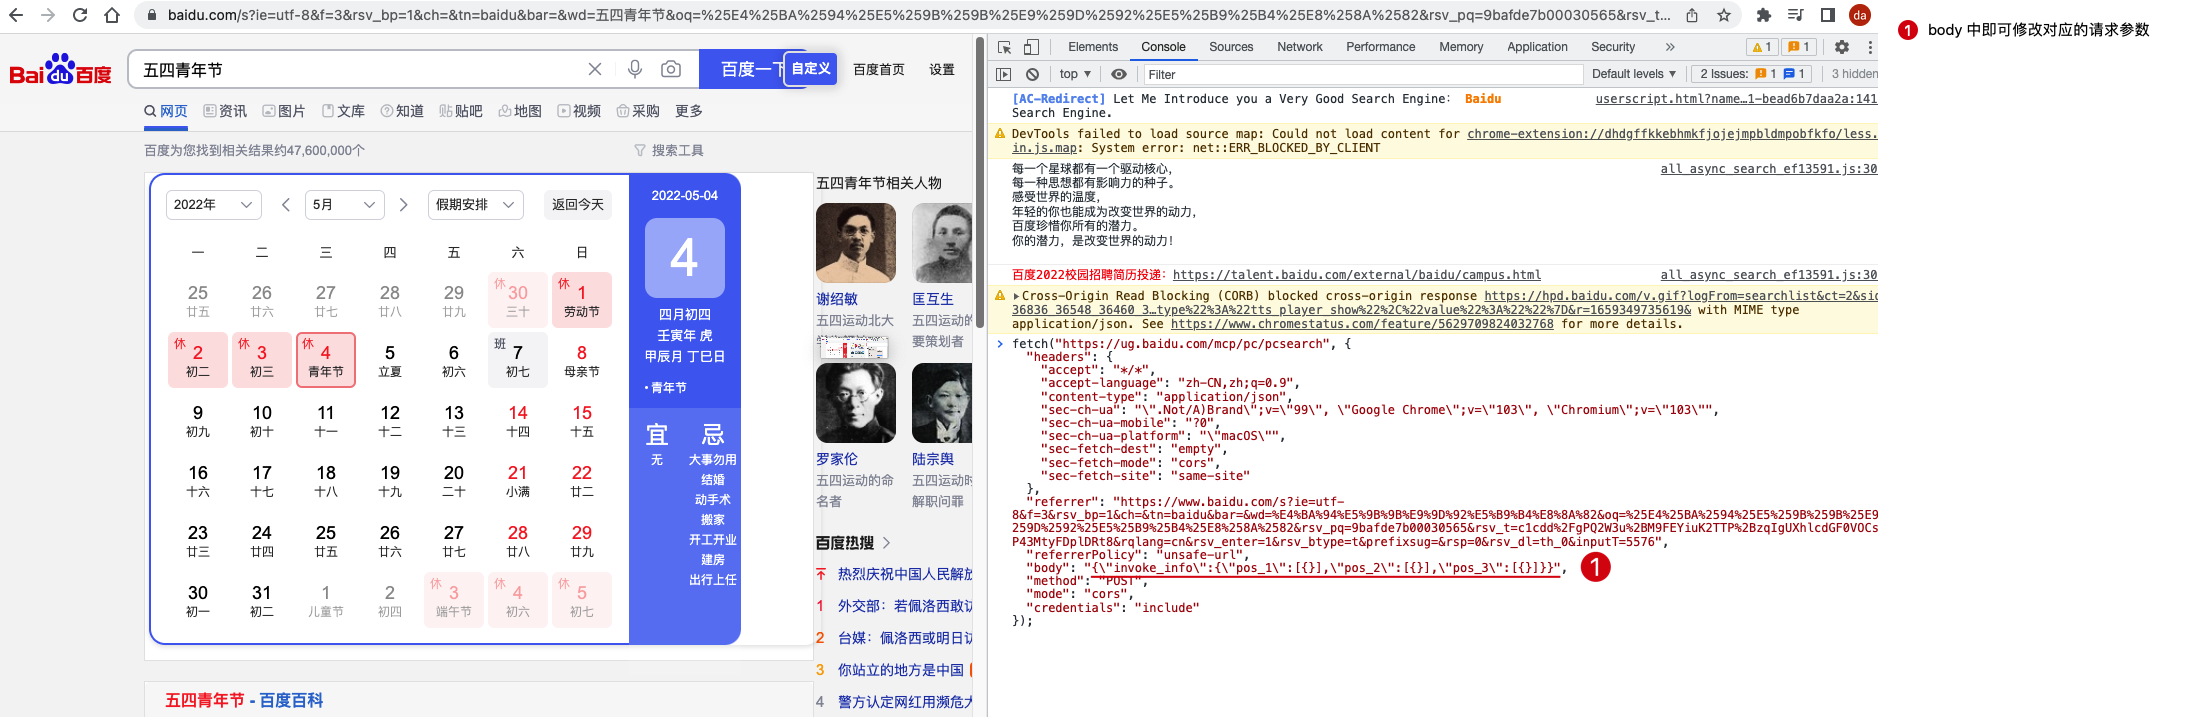Viewport: 2198px width, 717px height.
Task: Toggle live expression eye icon
Action: click(x=1119, y=74)
